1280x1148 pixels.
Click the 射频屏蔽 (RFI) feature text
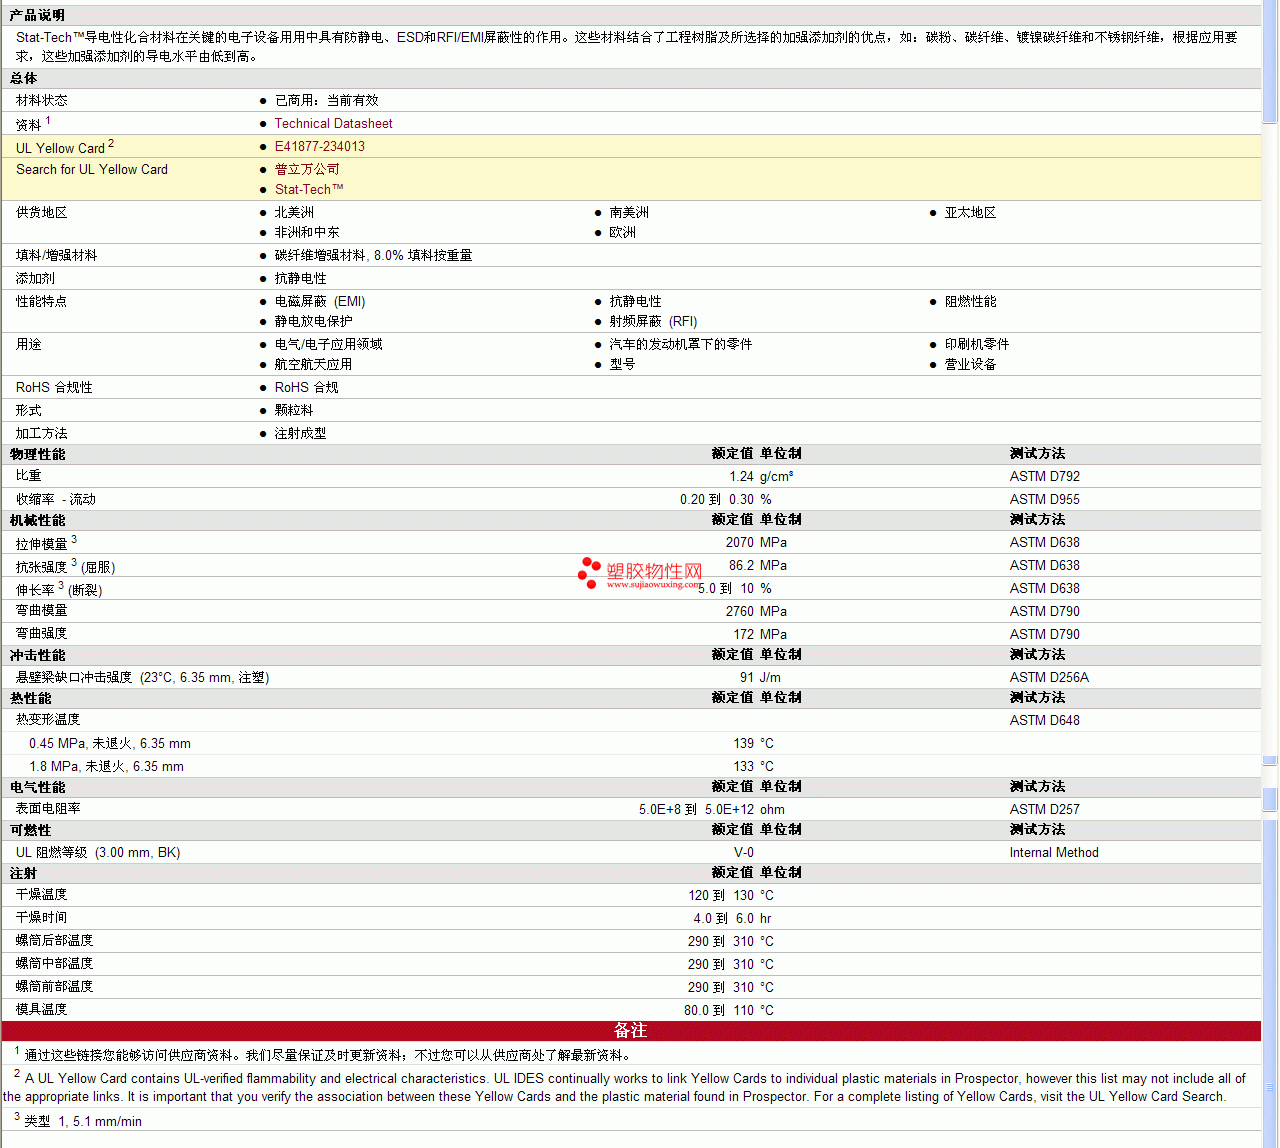(653, 321)
